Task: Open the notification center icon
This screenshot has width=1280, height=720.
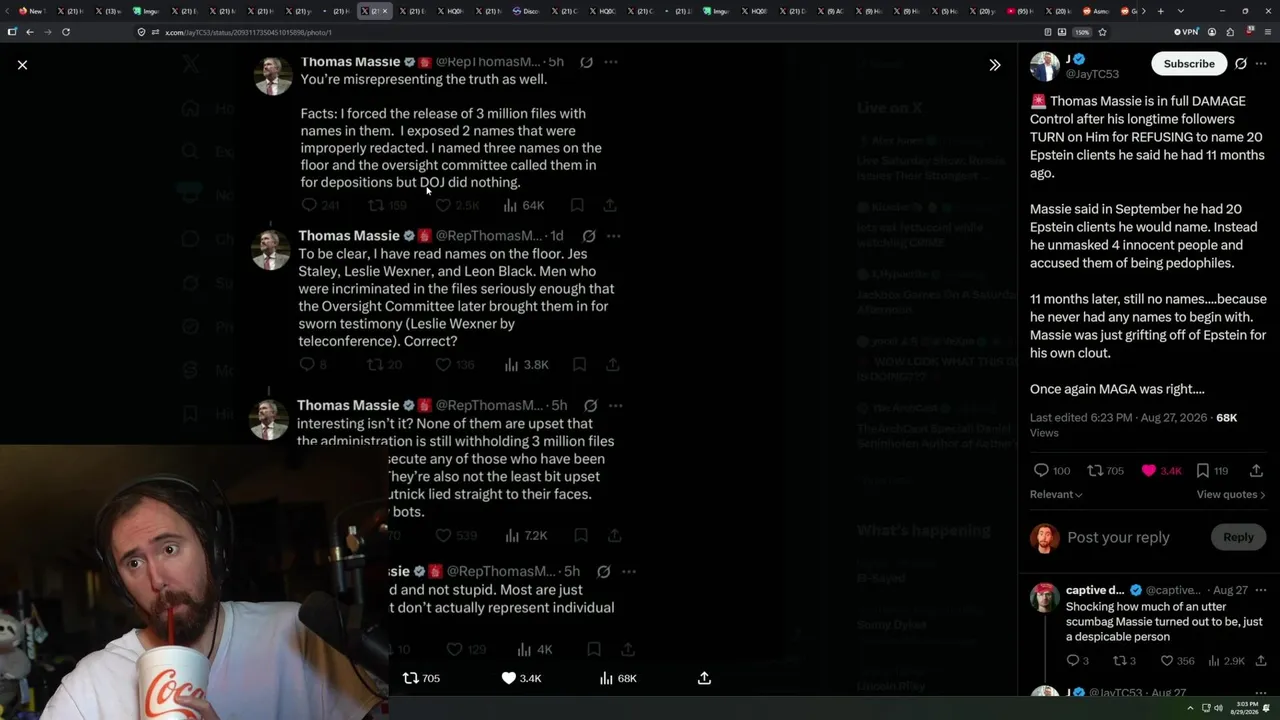Action: pyautogui.click(x=1268, y=708)
